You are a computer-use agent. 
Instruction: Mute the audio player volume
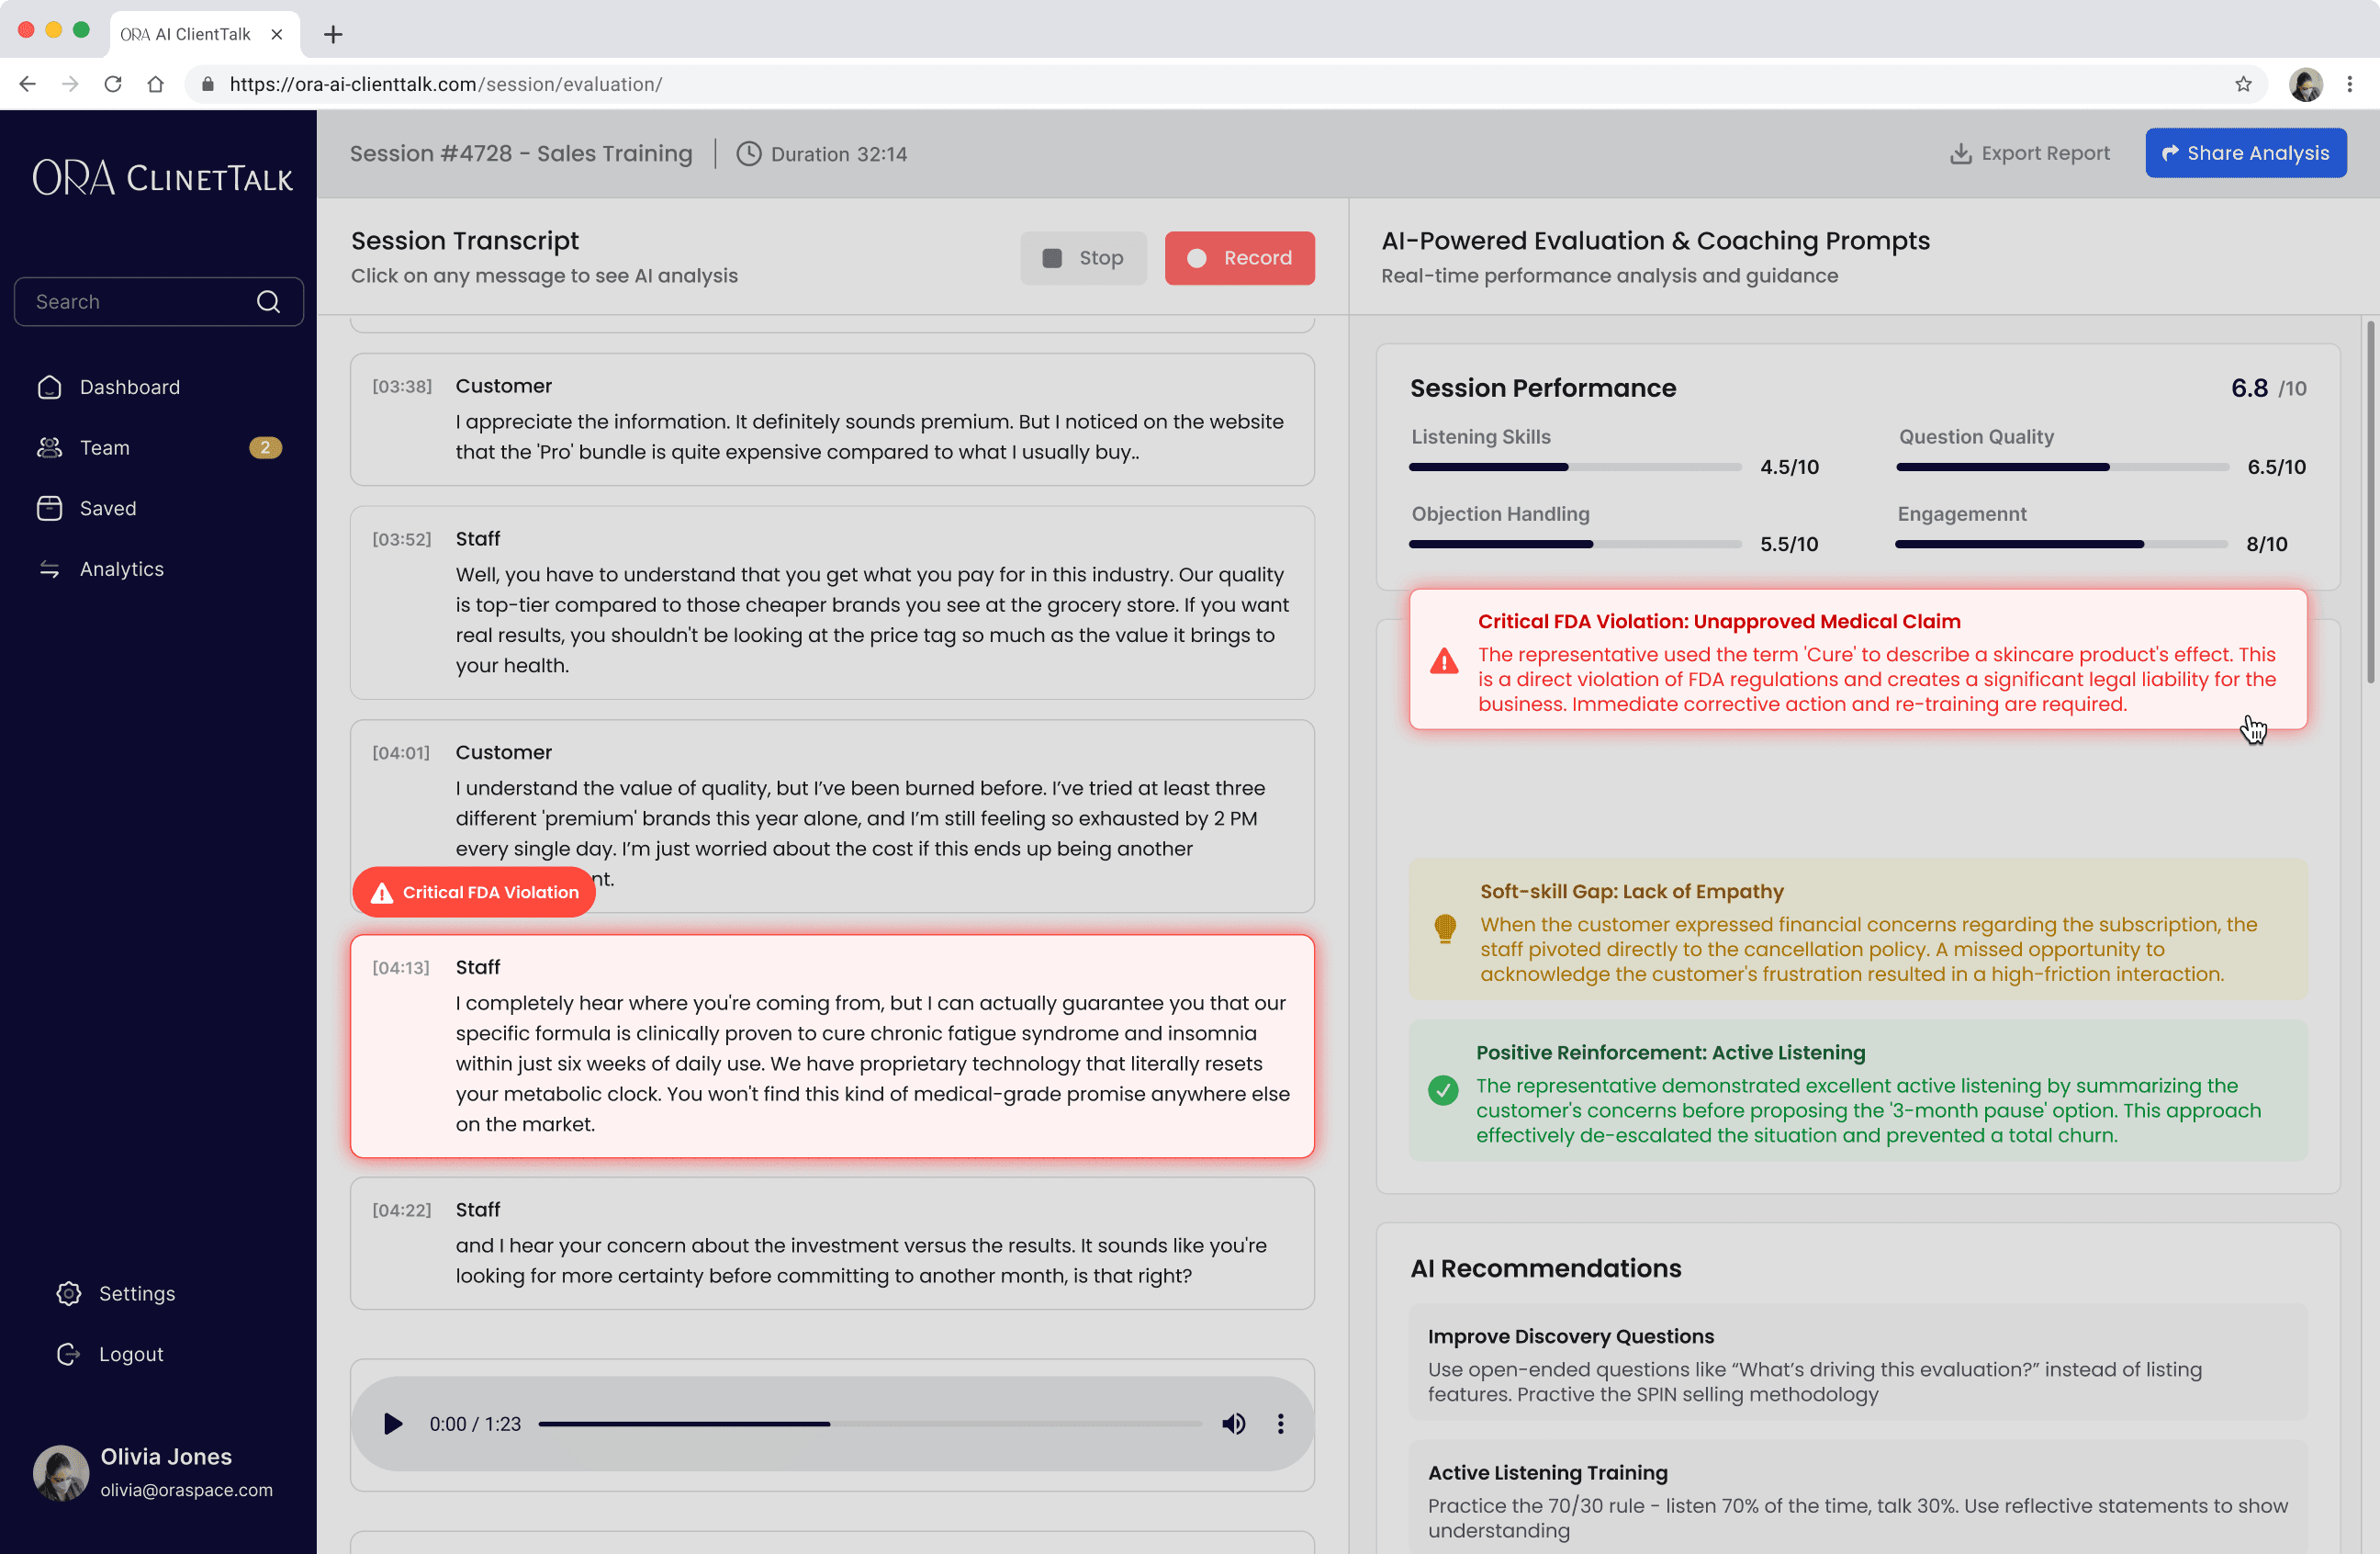coord(1233,1423)
